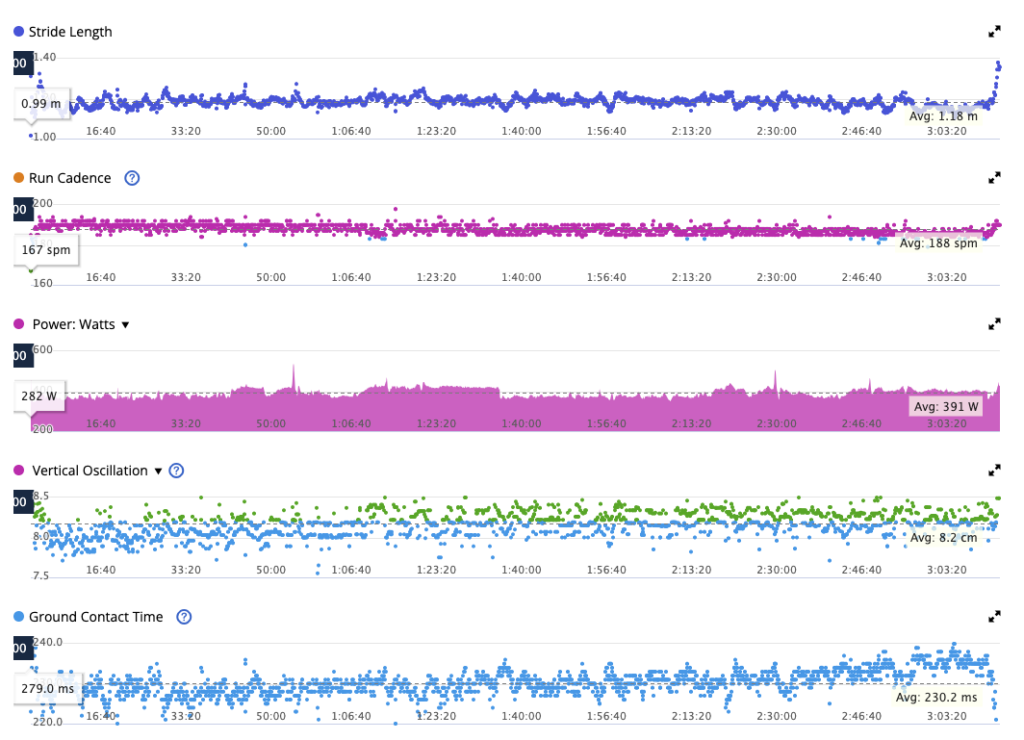Click 1:23:20 on the Power chart time axis
This screenshot has width=1024, height=740.
pos(436,424)
